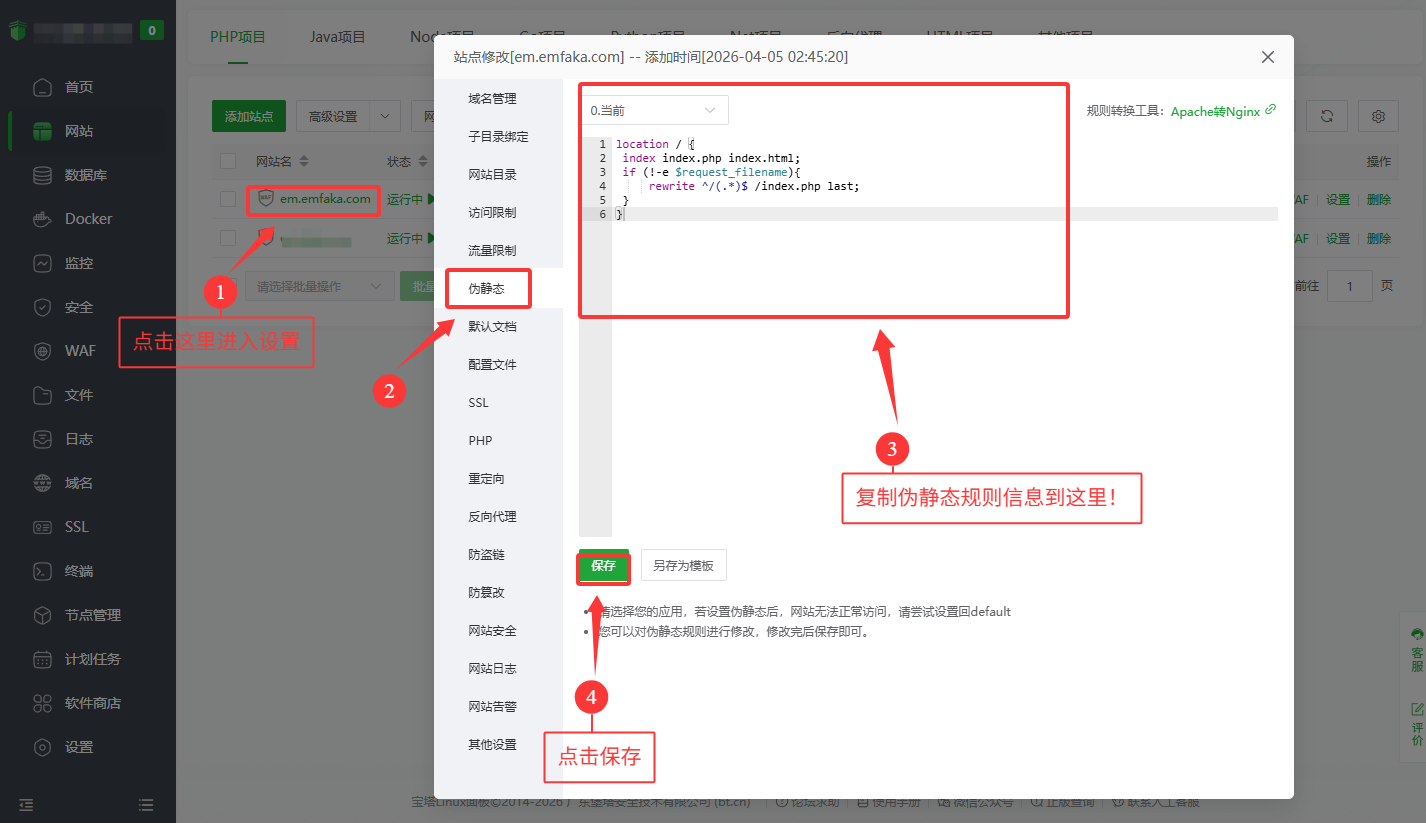Image resolution: width=1426 pixels, height=823 pixels.
Task: Check the checkbox beside em.emfaka.com
Action: click(227, 199)
